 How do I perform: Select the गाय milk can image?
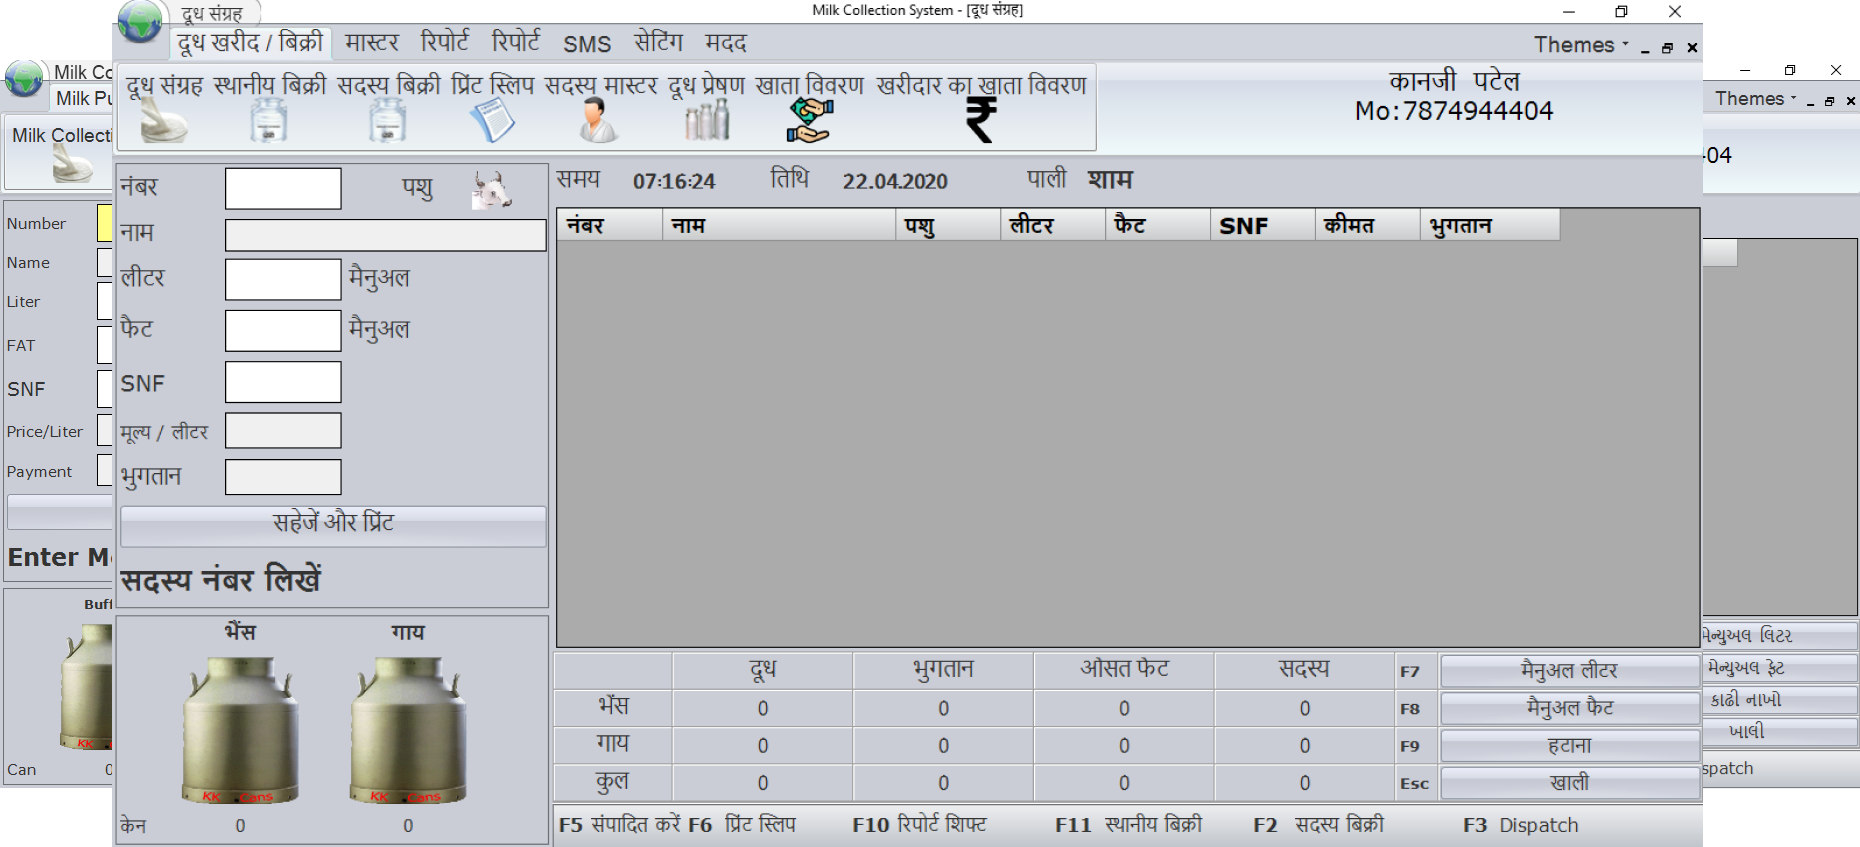click(408, 730)
